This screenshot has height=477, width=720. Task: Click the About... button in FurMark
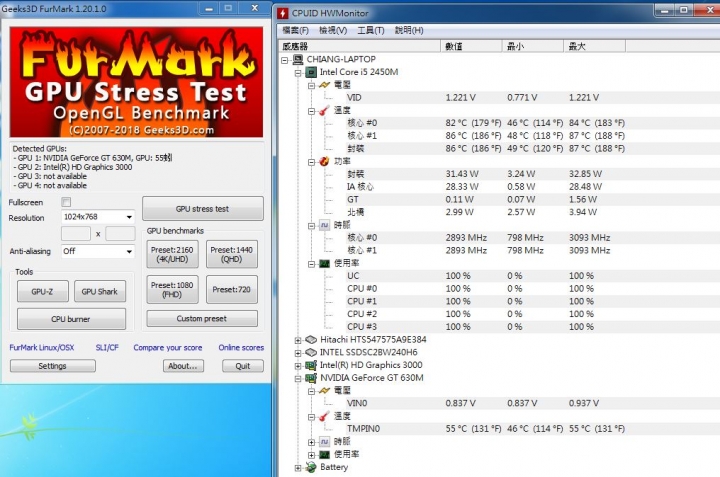click(x=183, y=366)
